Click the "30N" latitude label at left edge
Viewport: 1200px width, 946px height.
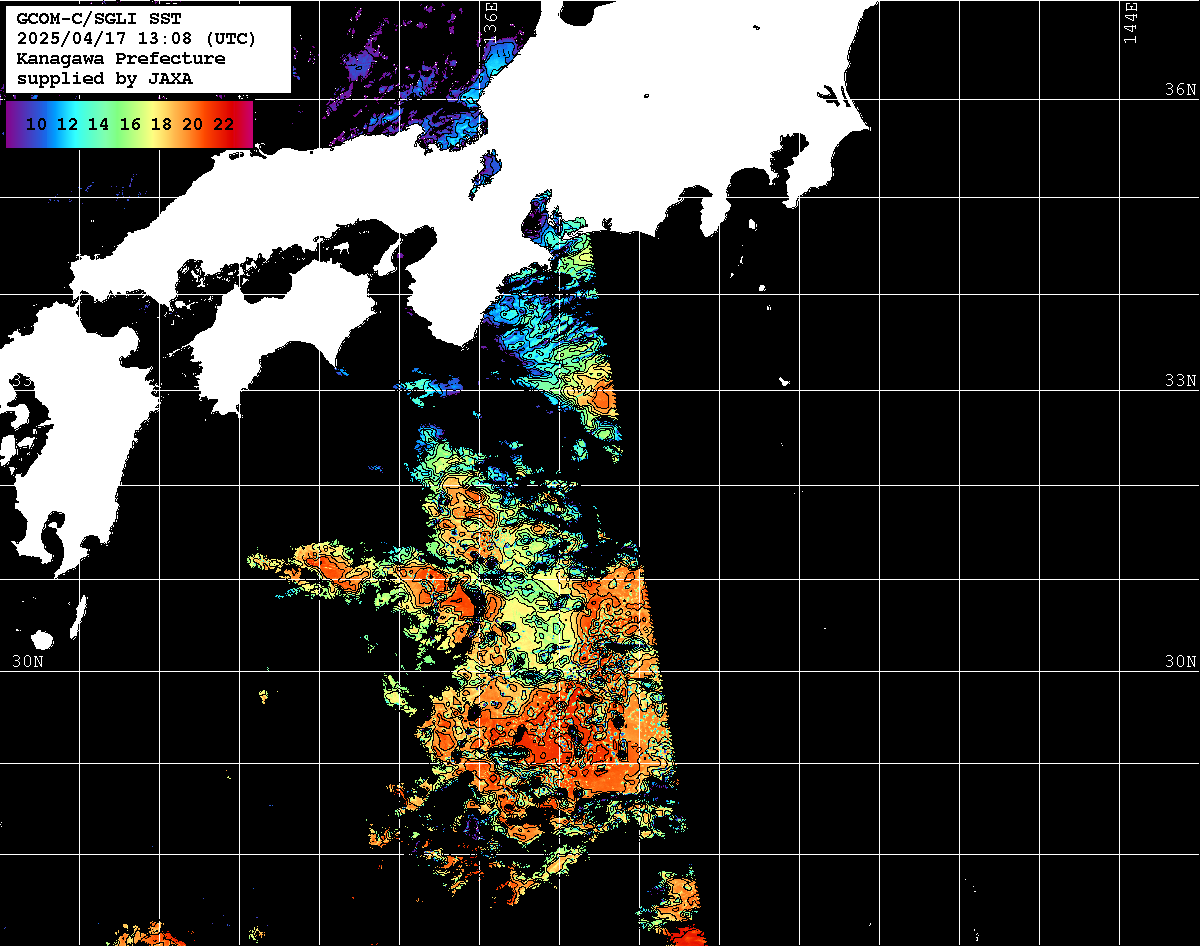point(28,662)
